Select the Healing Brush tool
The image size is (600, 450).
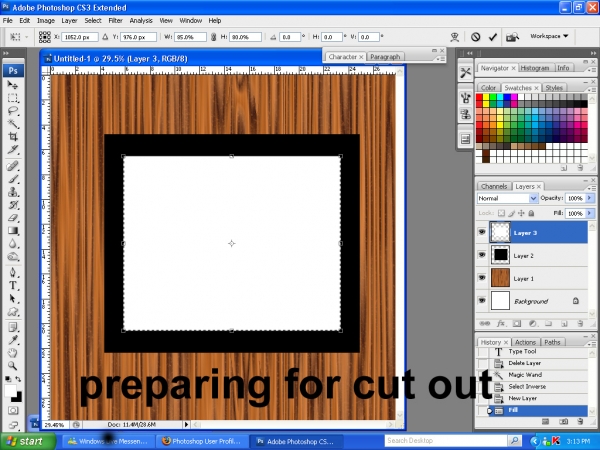point(13,166)
